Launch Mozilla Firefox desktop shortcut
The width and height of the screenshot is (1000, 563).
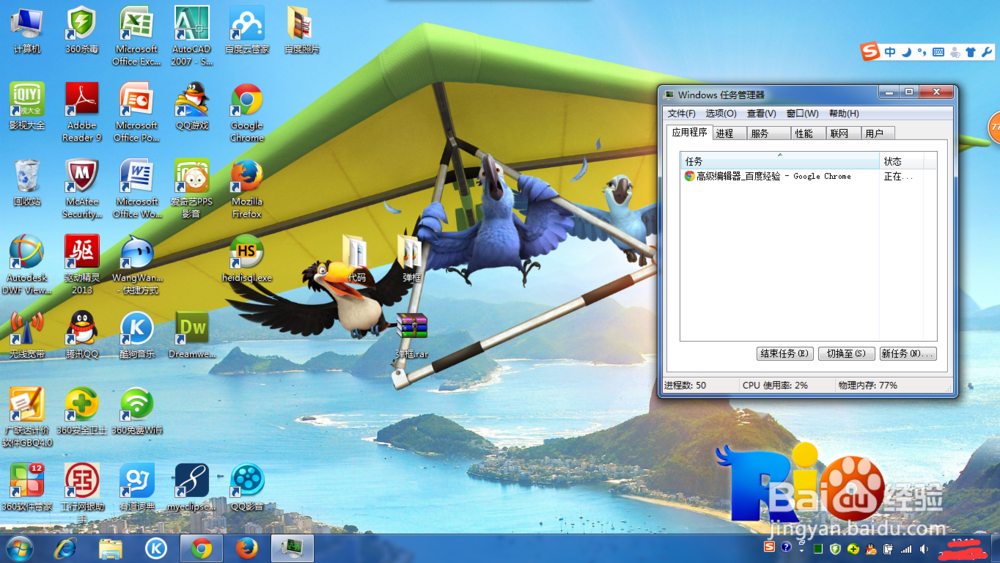point(247,189)
